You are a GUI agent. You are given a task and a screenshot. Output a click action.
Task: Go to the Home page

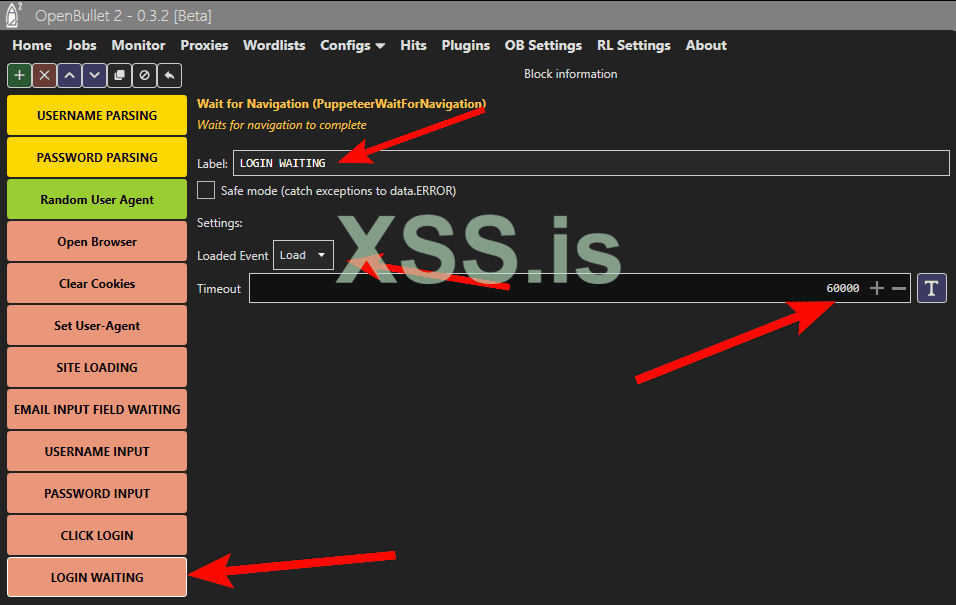tap(32, 45)
